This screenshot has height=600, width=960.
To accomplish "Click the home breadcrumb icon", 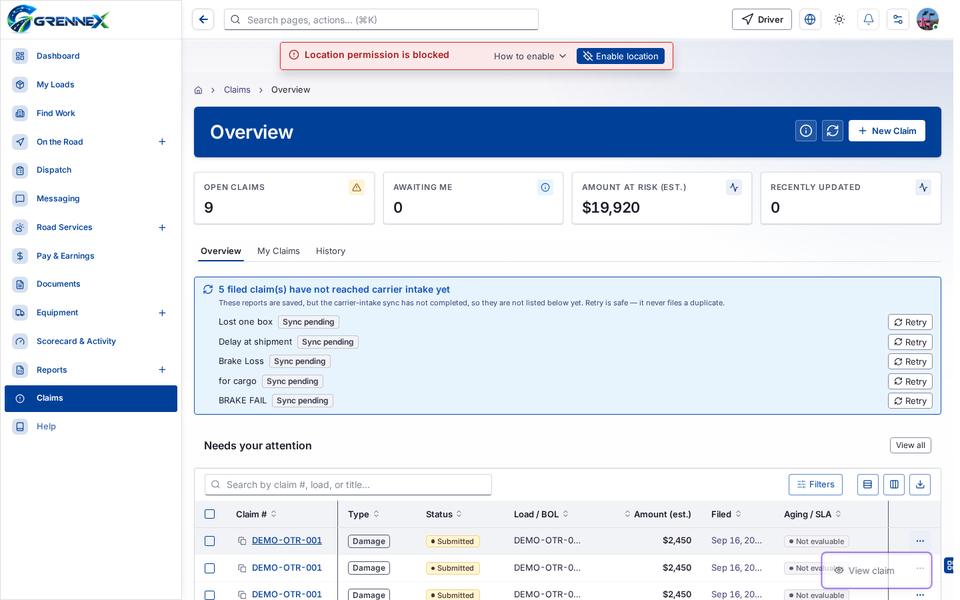I will (198, 90).
